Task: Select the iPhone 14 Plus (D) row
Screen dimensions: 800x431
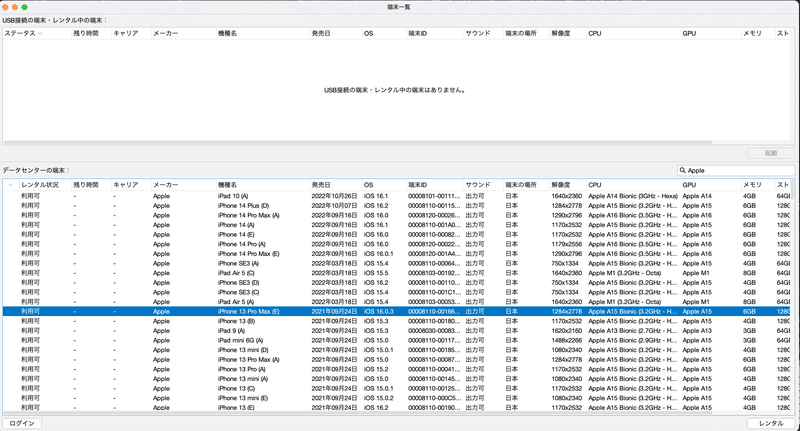Action: coord(396,206)
